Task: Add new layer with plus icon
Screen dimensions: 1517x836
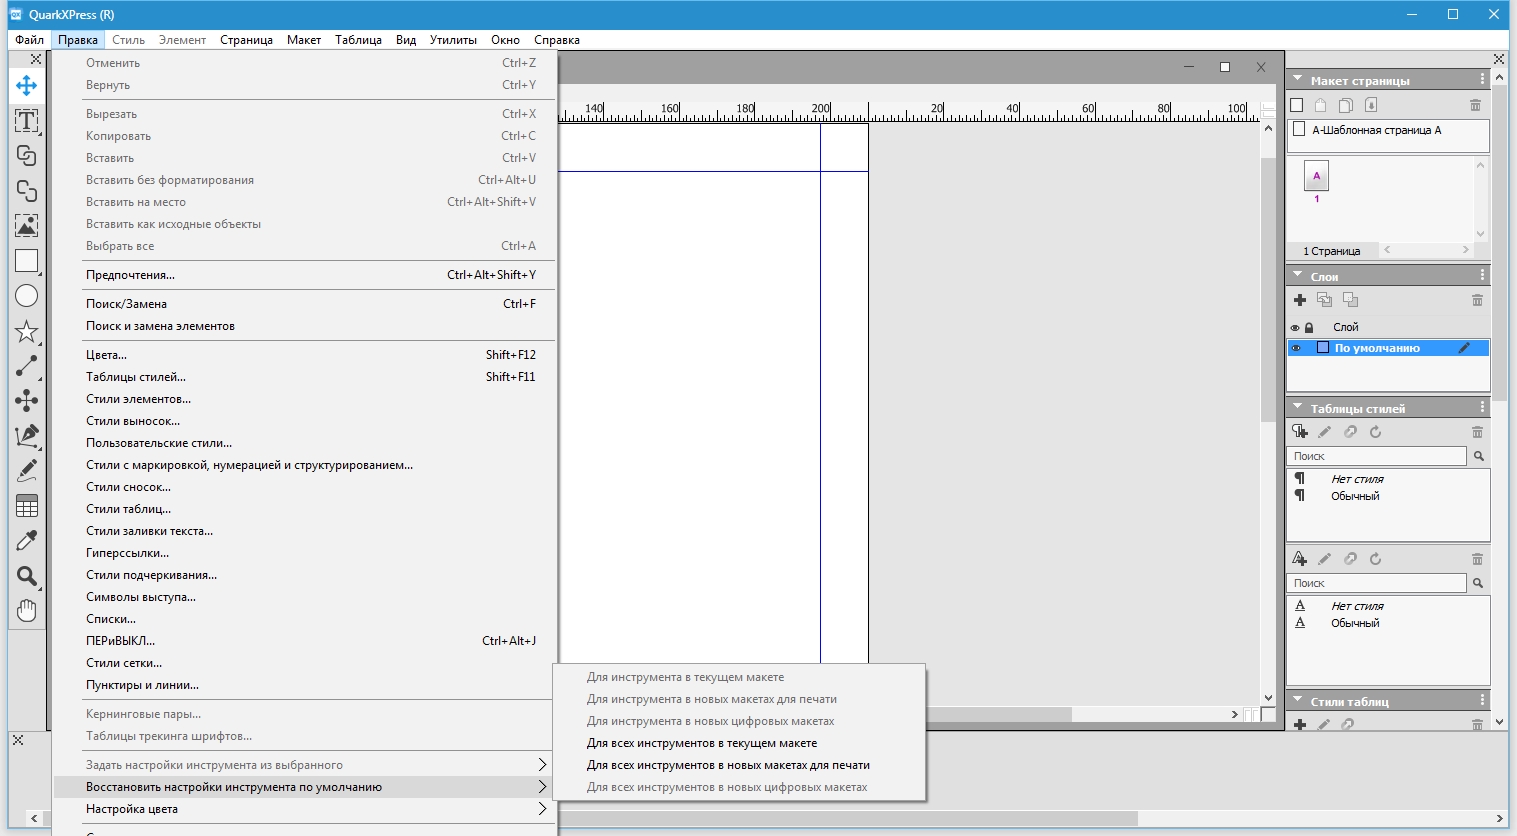Action: coord(1300,300)
